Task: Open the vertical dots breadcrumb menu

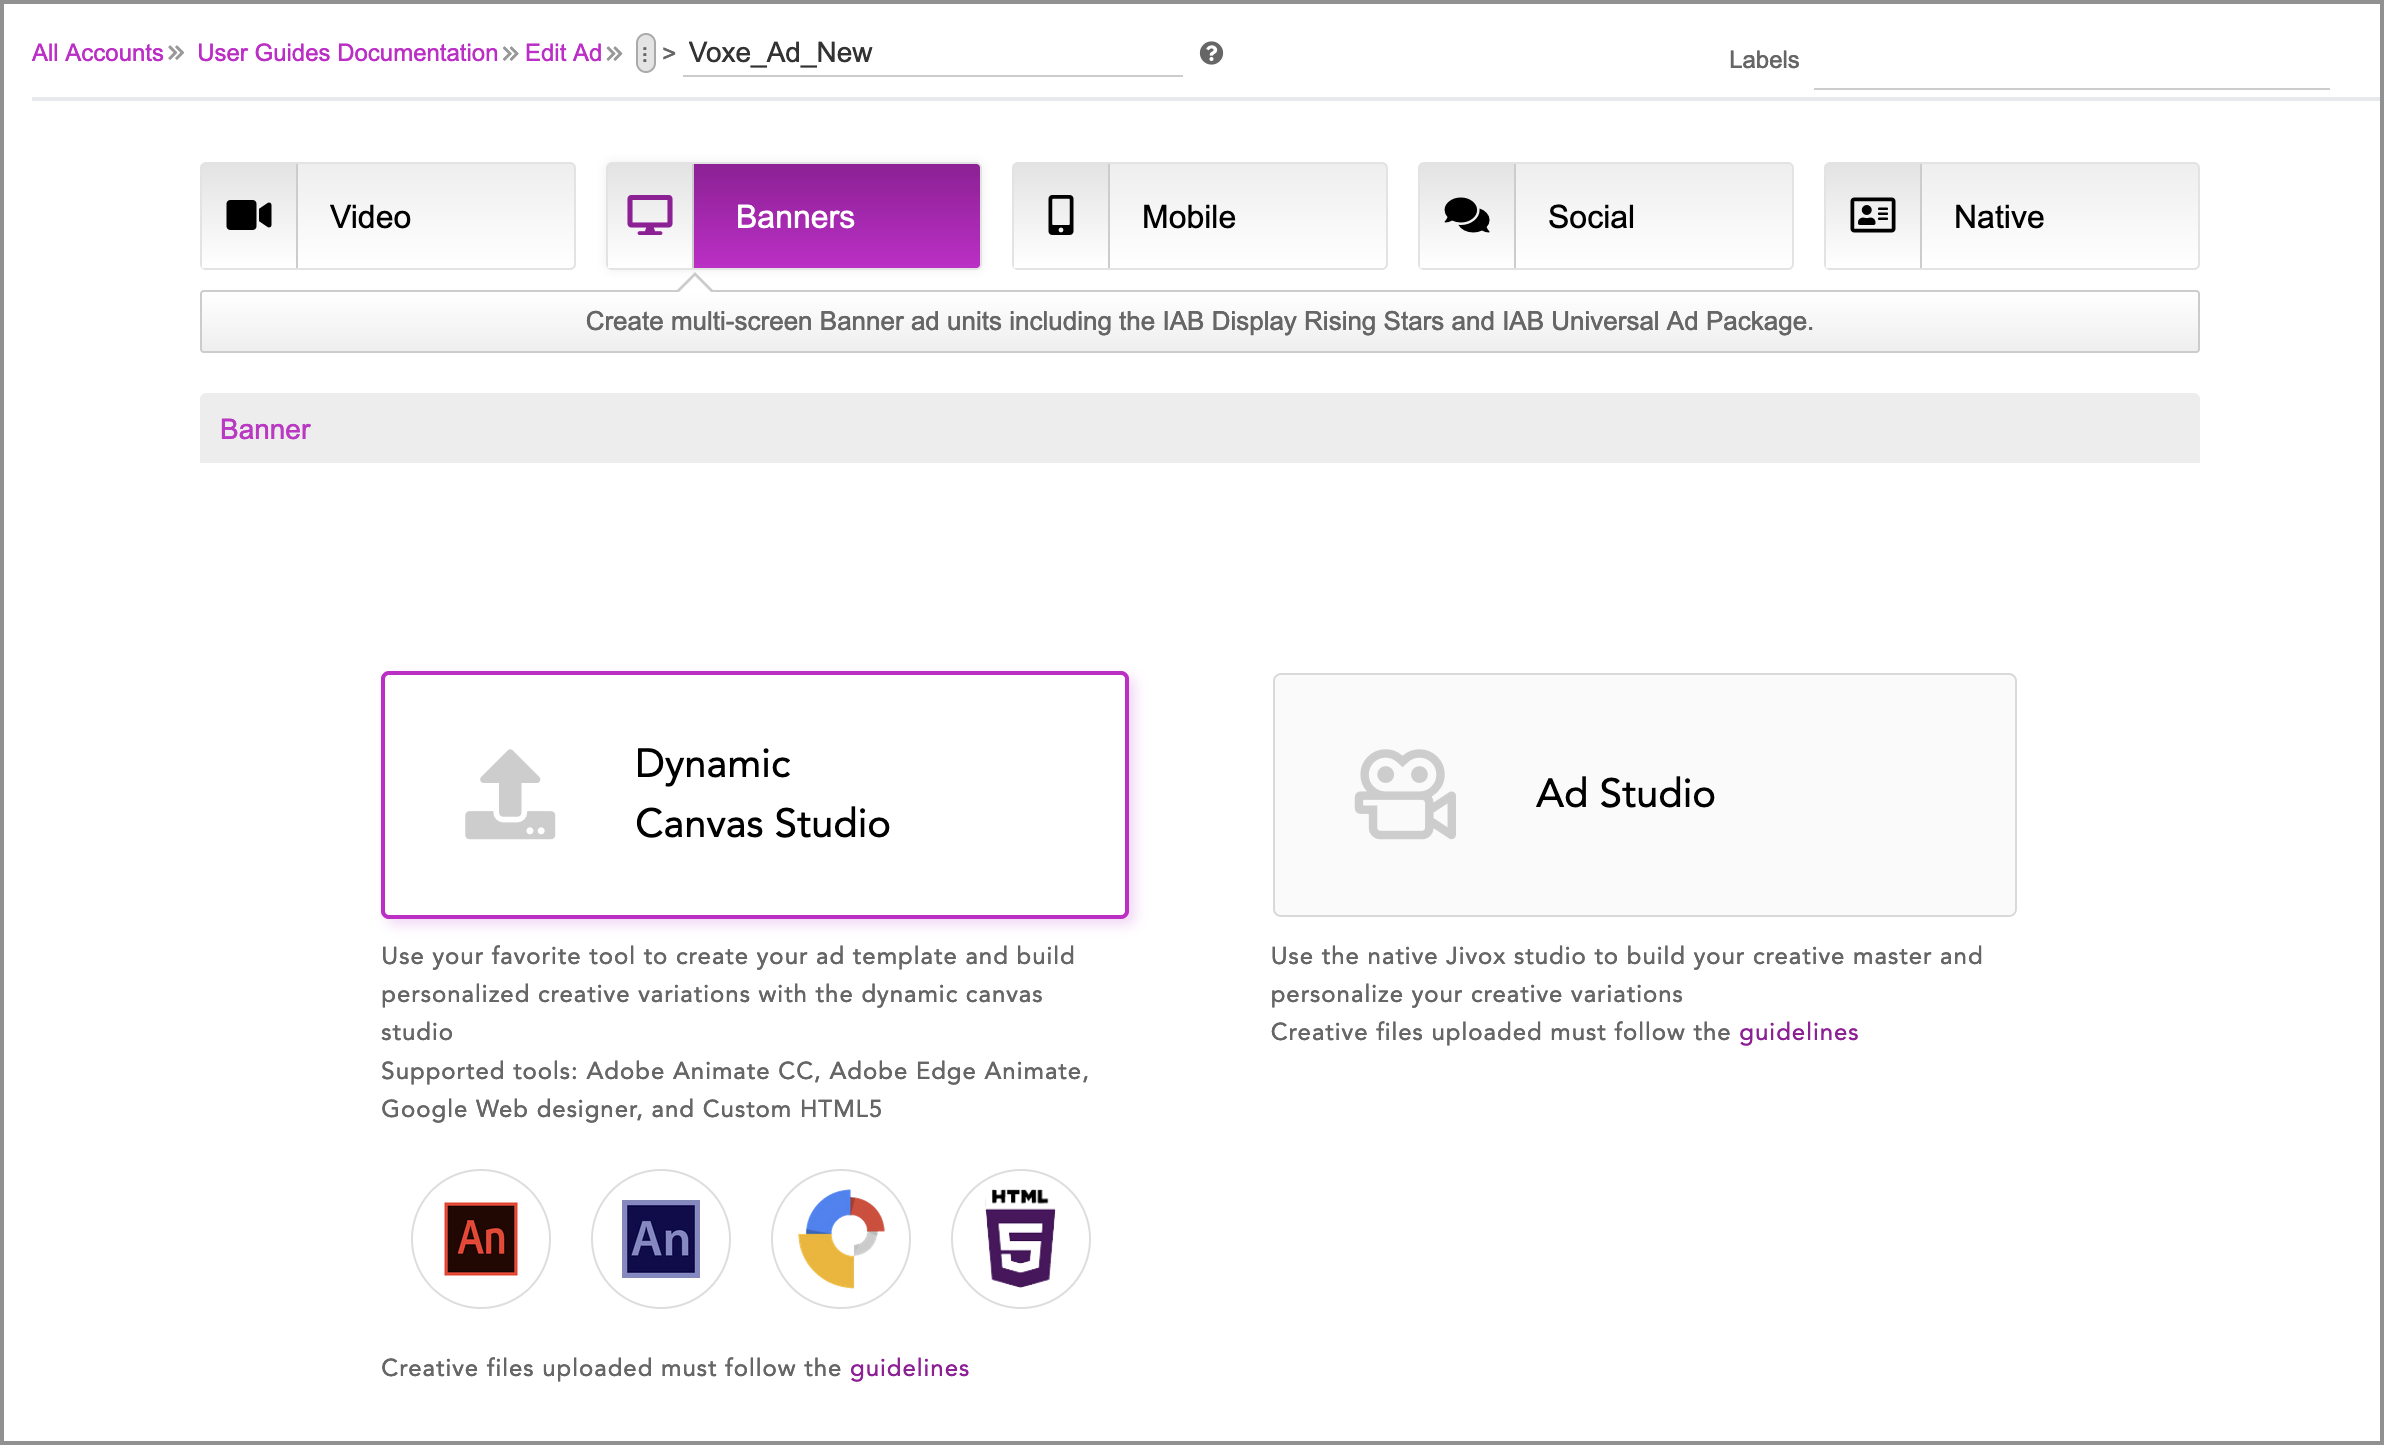Action: click(646, 53)
